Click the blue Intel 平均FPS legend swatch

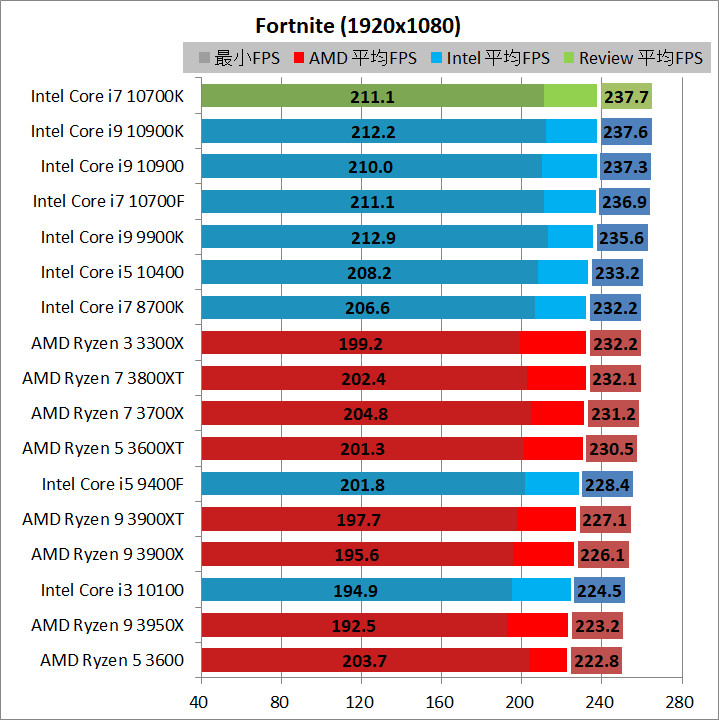(x=437, y=58)
